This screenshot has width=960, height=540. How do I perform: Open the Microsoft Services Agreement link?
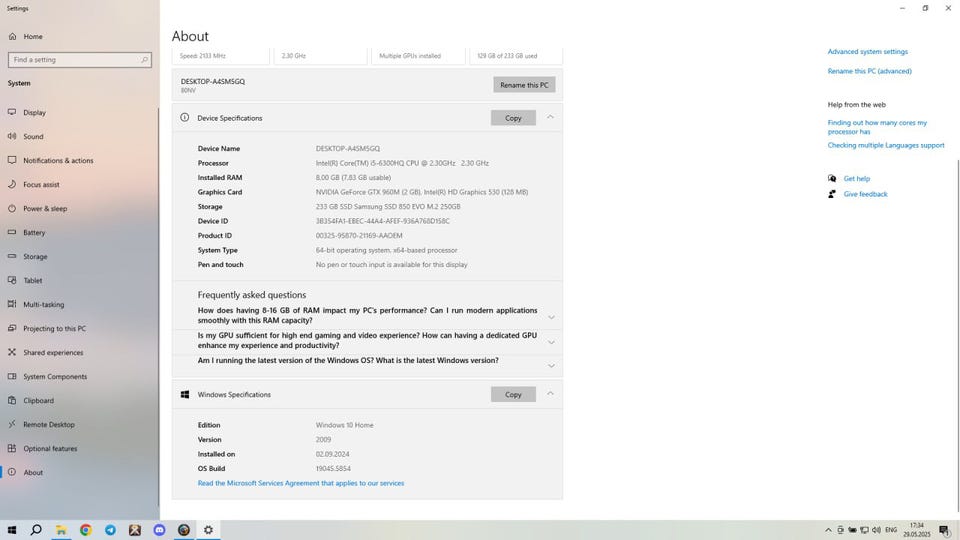coord(301,483)
